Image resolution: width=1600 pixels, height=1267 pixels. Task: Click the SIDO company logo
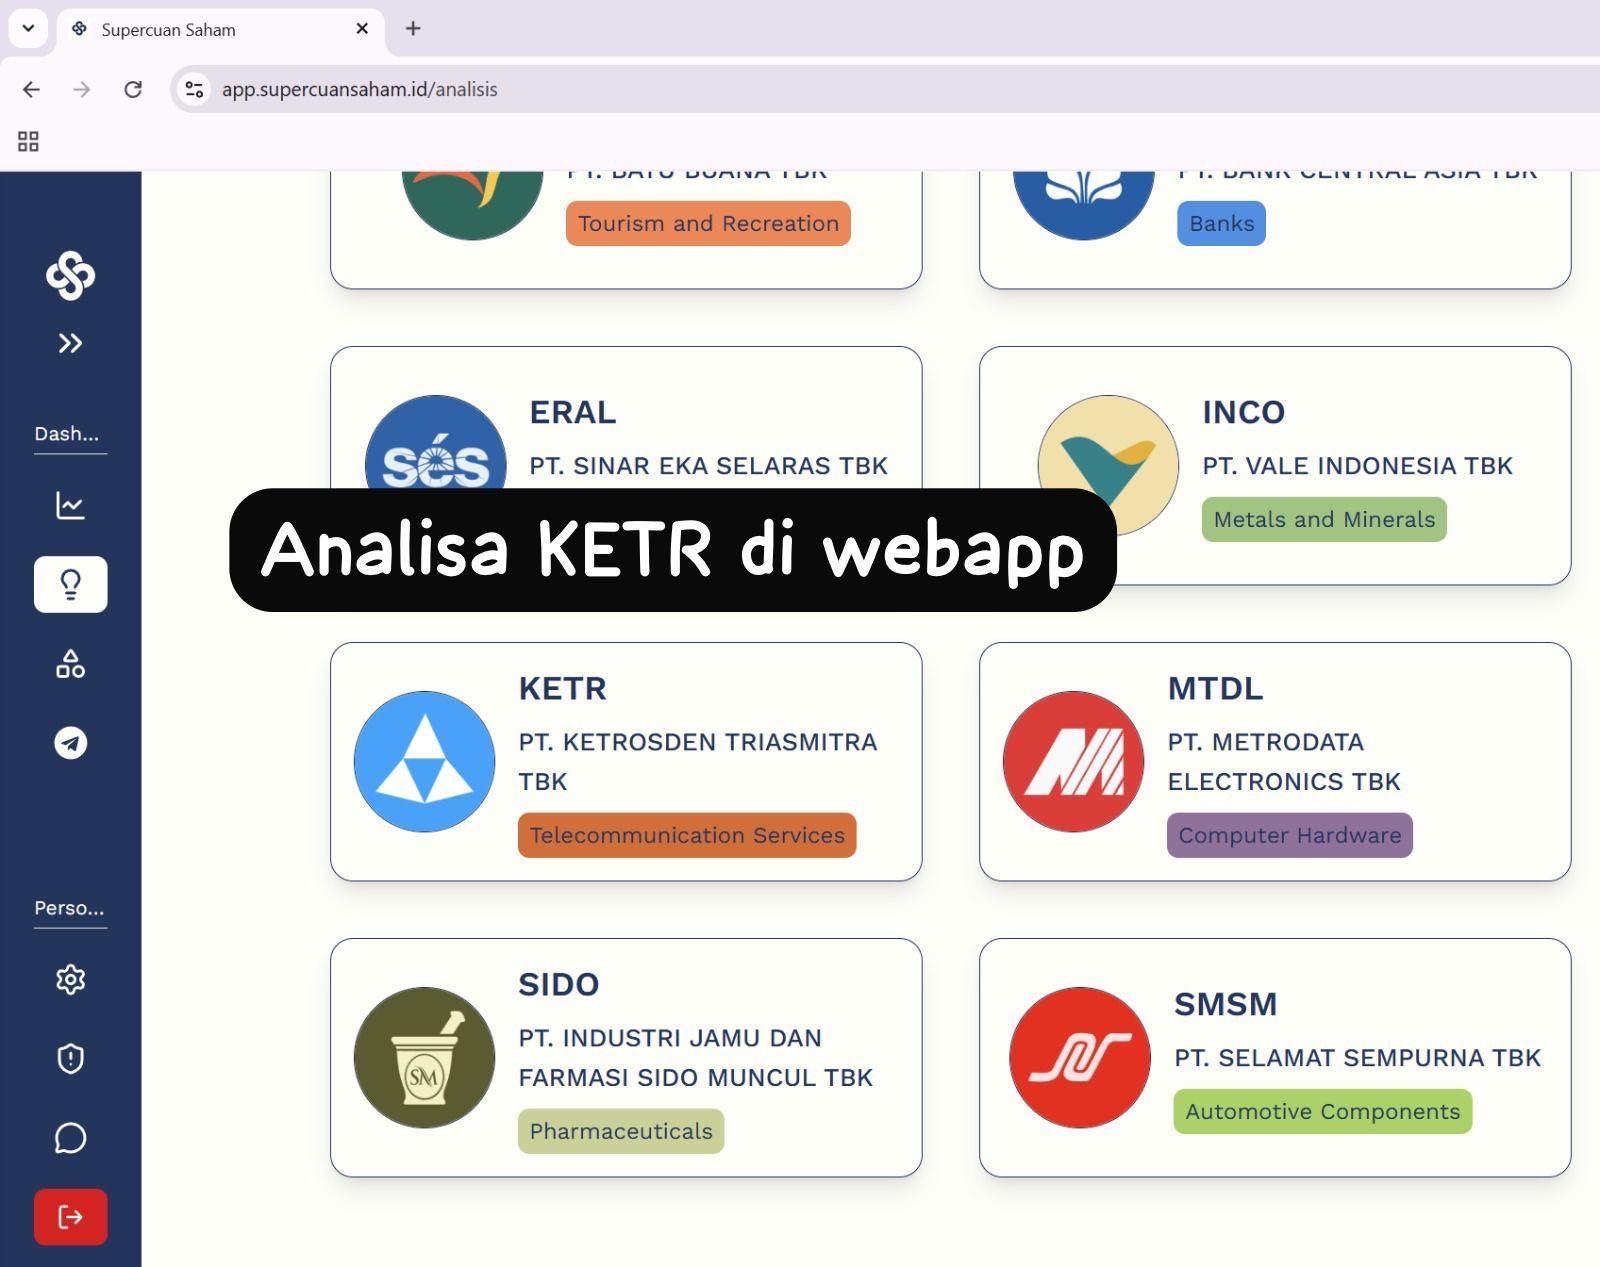(424, 1057)
